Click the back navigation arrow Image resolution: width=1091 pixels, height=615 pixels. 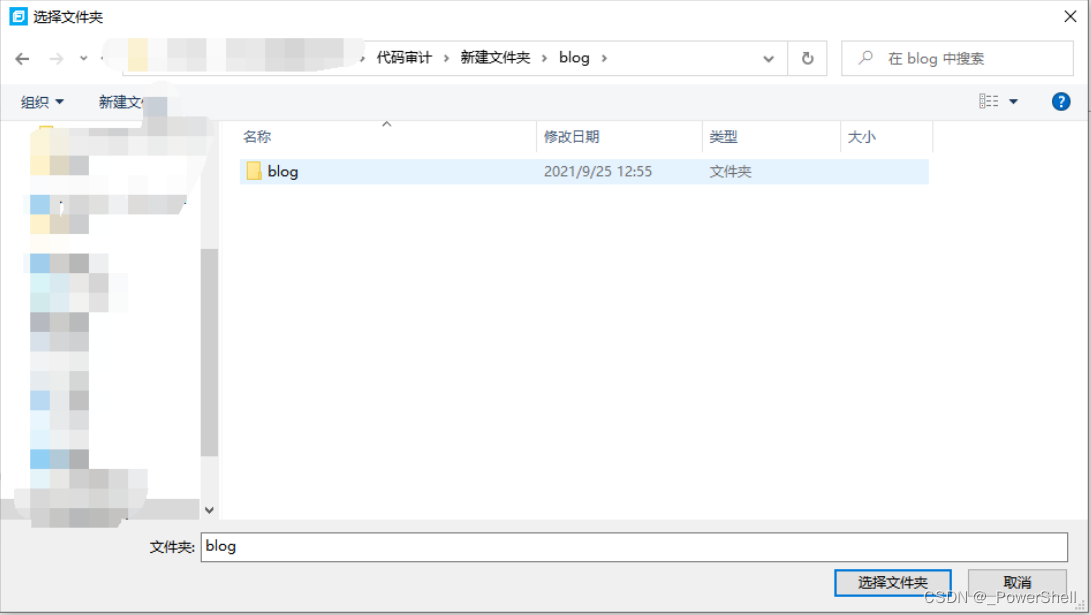22,58
